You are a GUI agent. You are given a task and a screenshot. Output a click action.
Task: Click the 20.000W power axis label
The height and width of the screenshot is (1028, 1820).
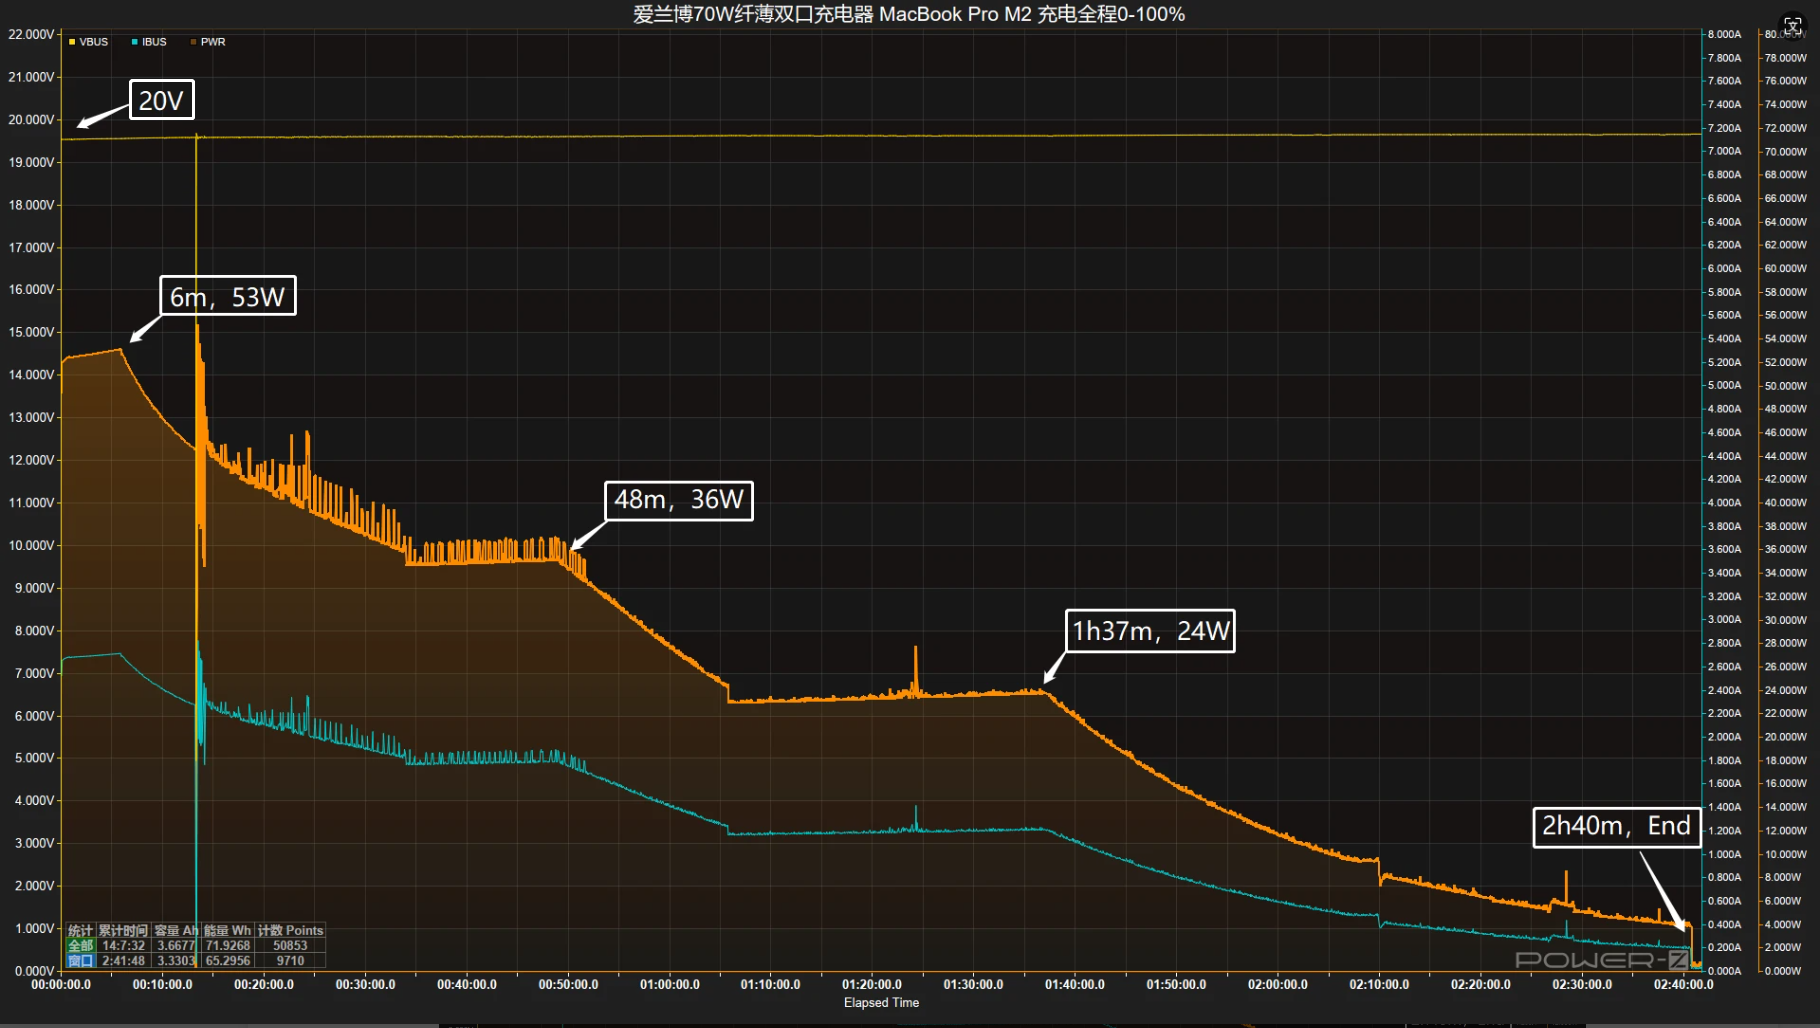tap(1785, 736)
